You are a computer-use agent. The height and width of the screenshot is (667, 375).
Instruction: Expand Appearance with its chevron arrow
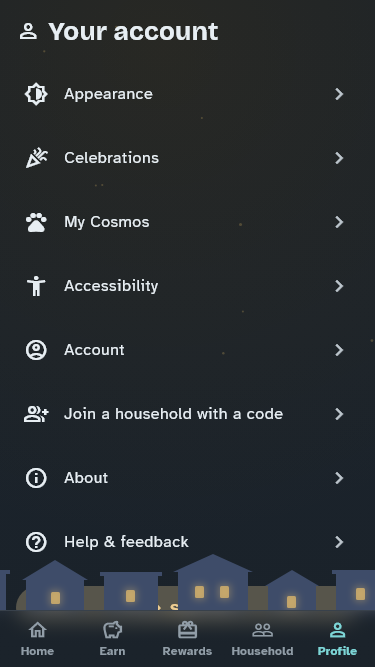tap(339, 94)
